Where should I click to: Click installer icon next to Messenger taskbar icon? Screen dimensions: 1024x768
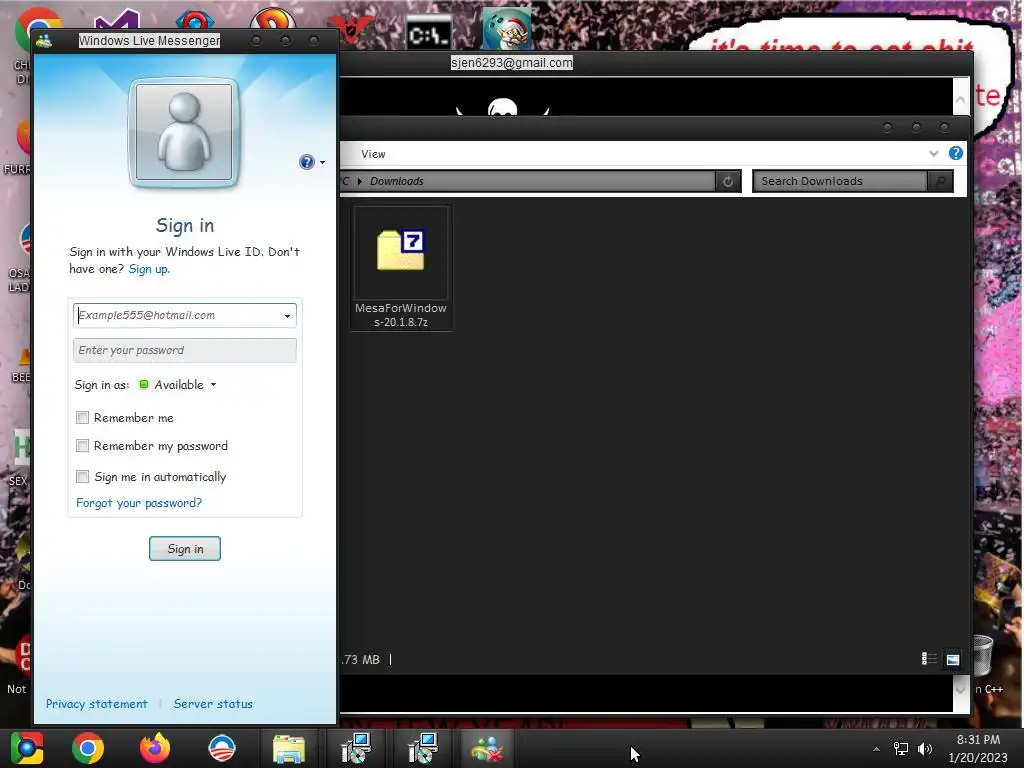click(423, 748)
